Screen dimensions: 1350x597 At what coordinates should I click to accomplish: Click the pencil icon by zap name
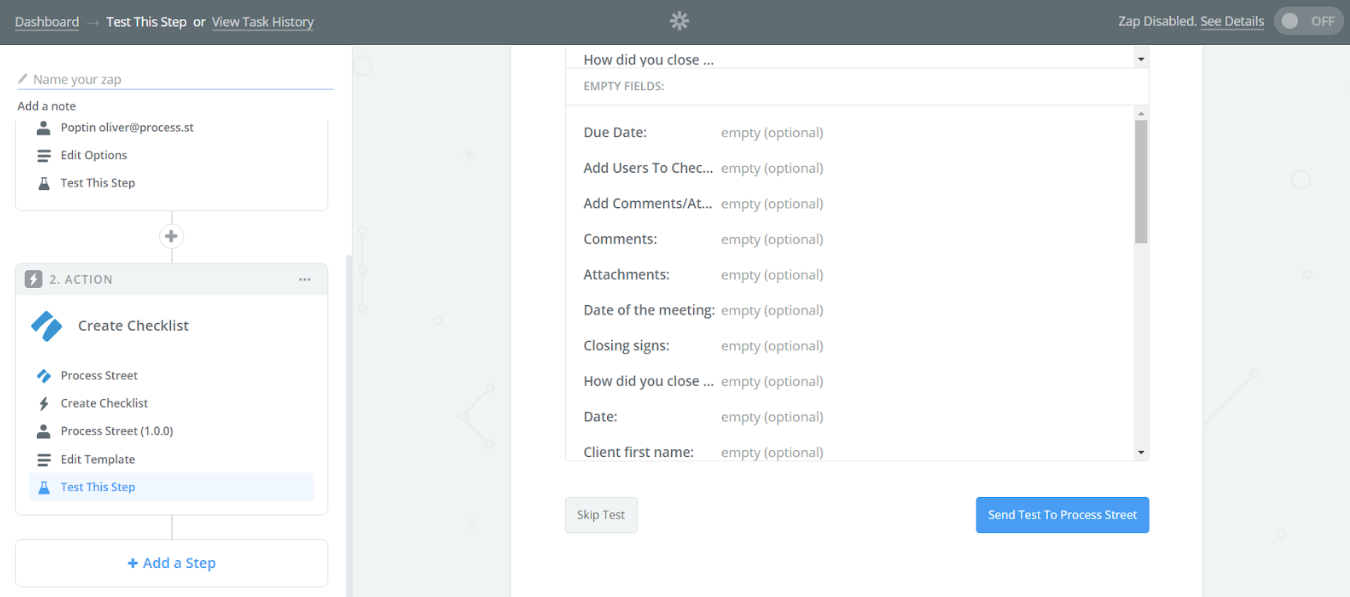point(23,79)
